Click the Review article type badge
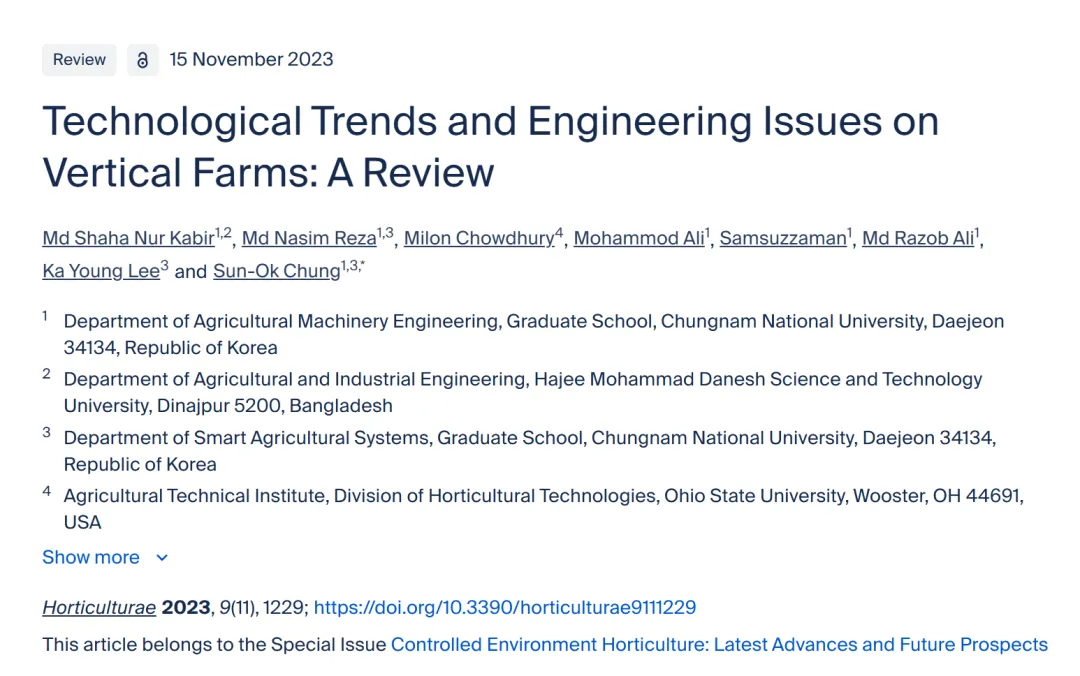1080x676 pixels. click(x=79, y=60)
